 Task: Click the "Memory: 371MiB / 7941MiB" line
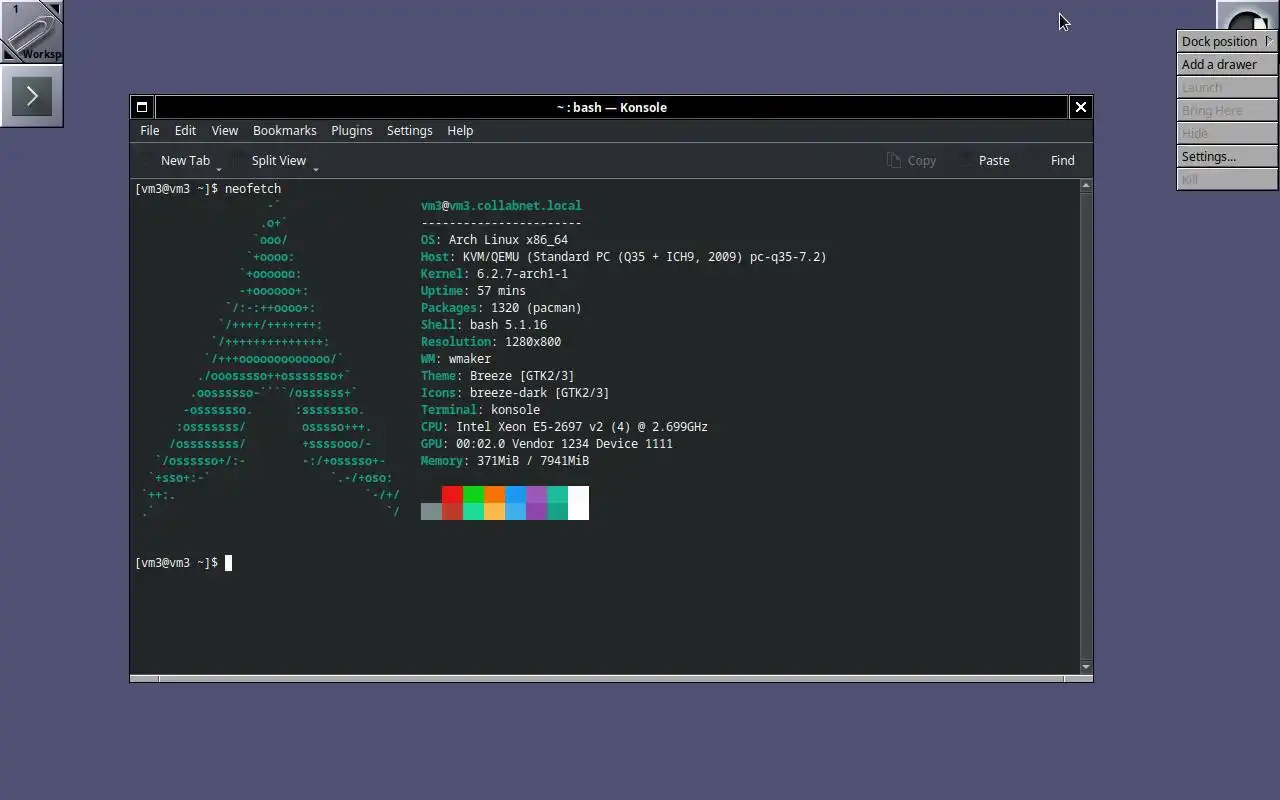[x=505, y=461]
